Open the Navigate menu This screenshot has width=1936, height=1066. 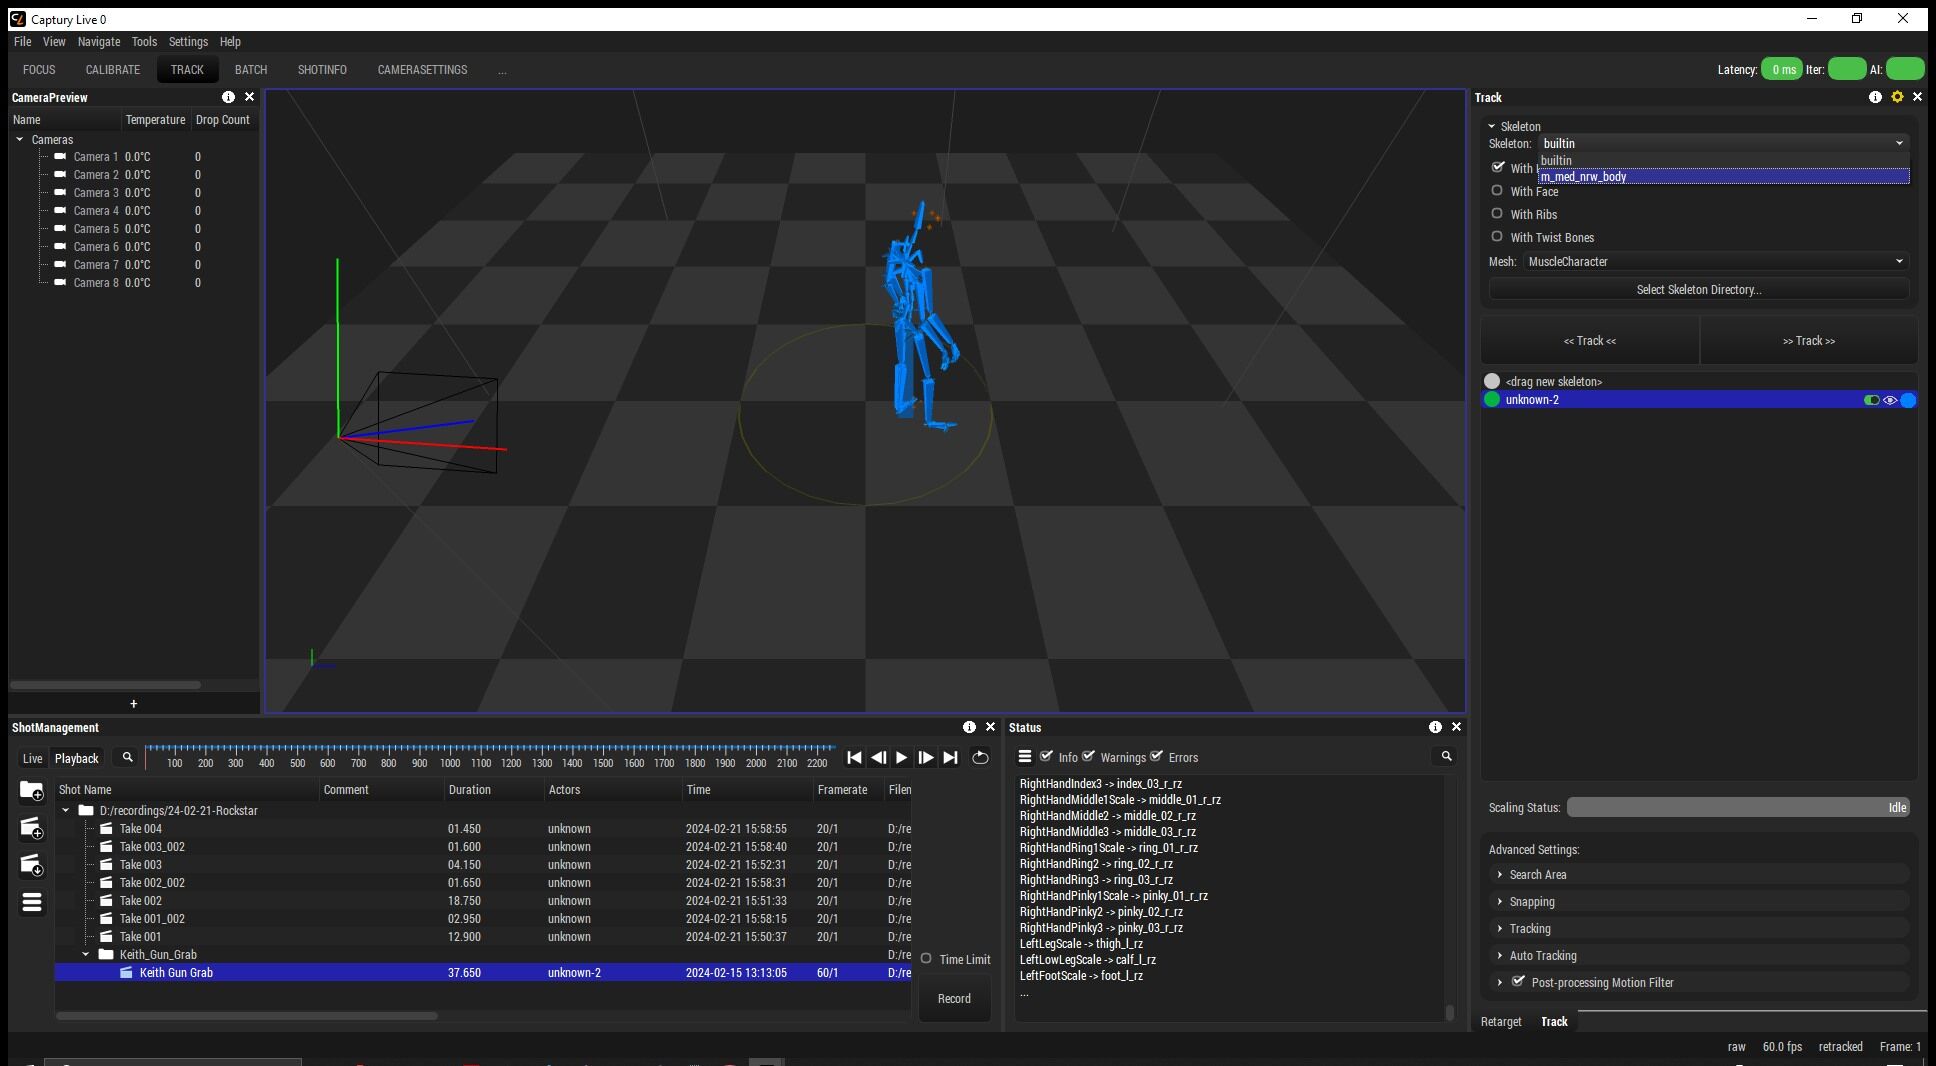pos(99,42)
